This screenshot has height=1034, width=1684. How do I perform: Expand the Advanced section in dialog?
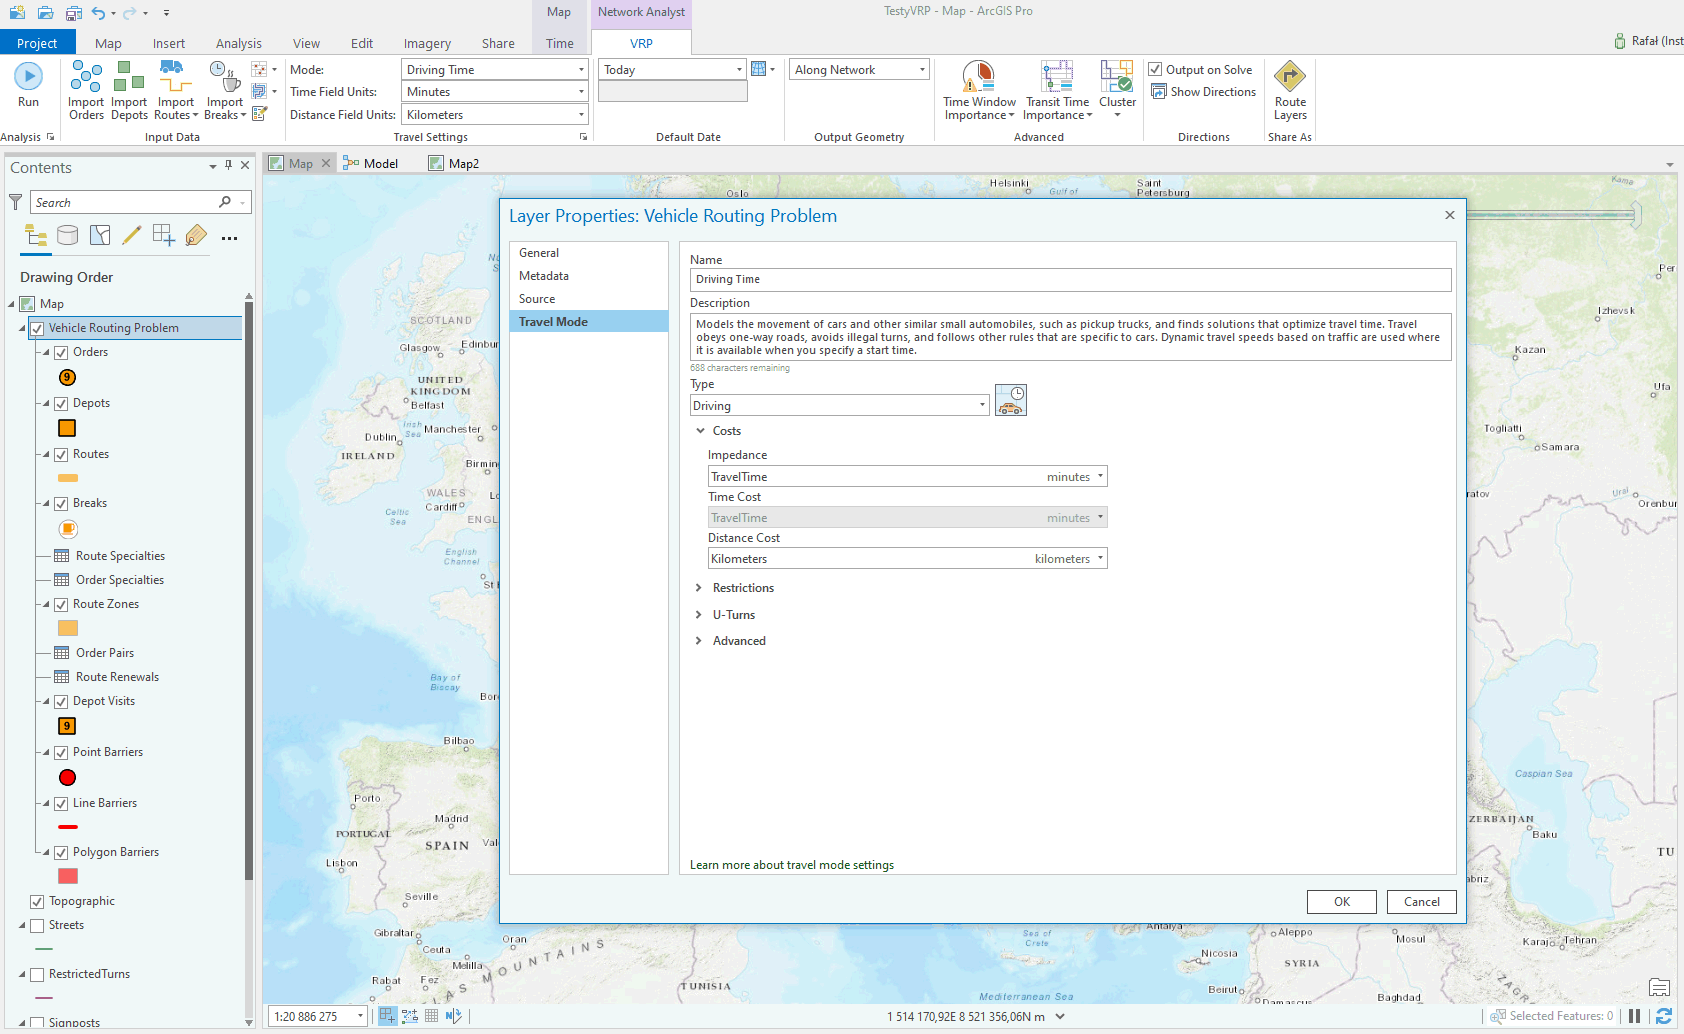point(699,641)
